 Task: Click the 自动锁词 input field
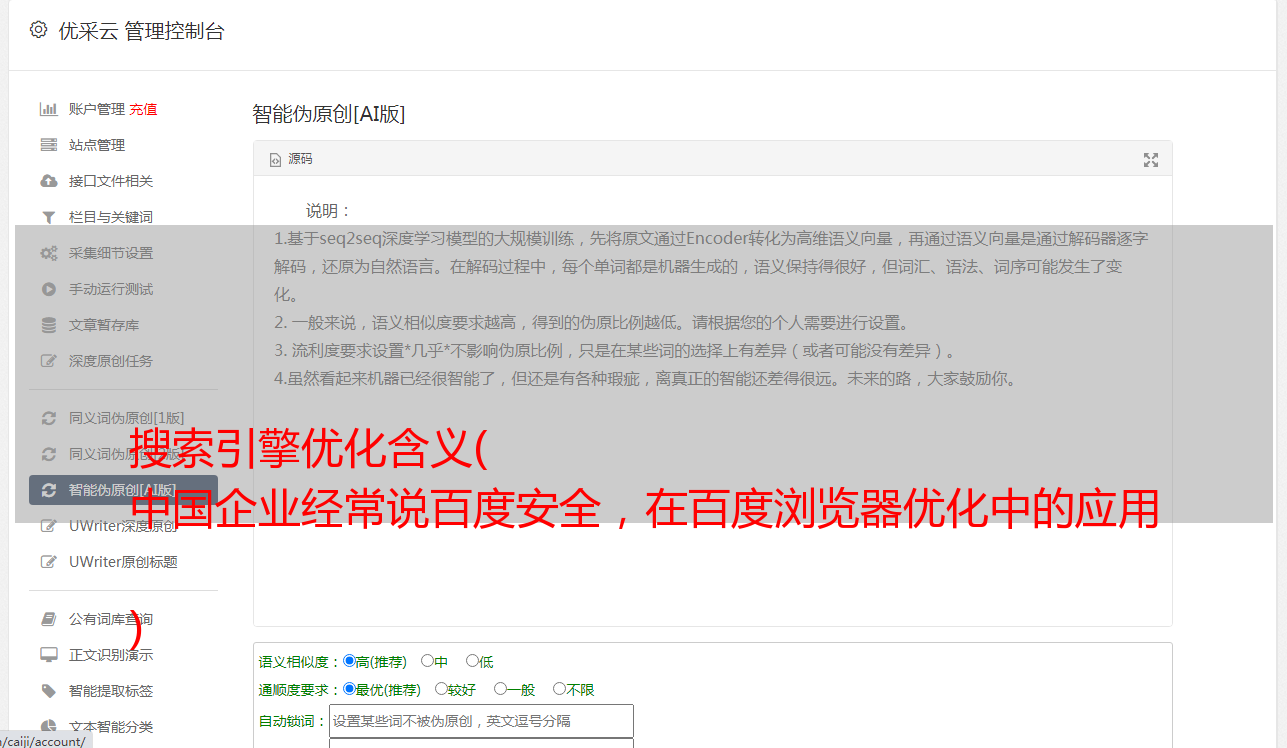tap(481, 721)
